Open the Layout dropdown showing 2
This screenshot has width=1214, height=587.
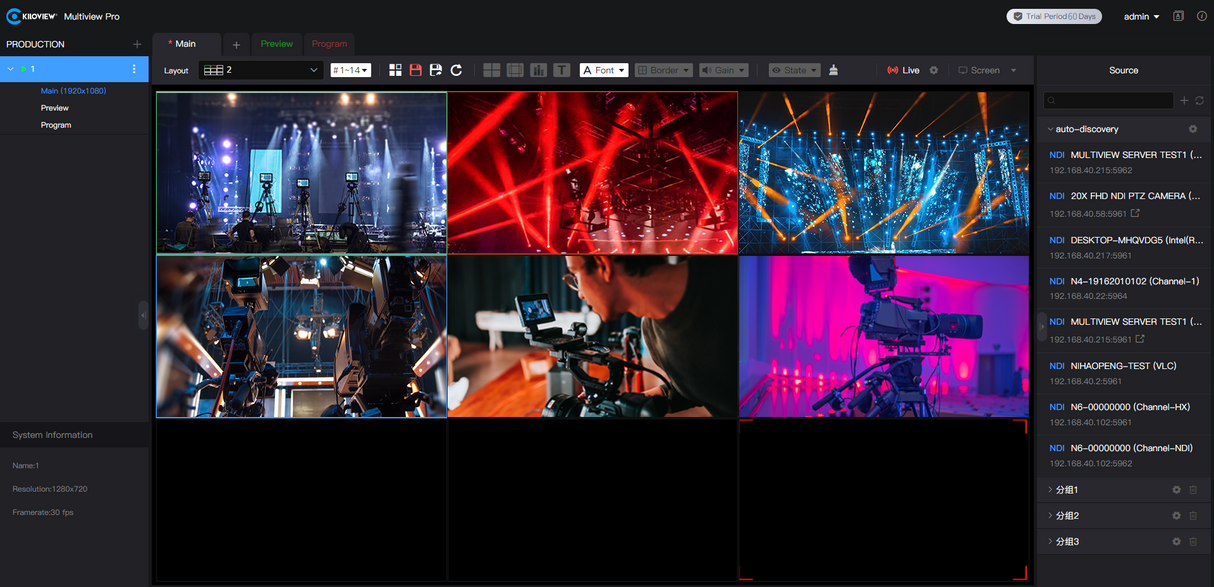[x=260, y=70]
